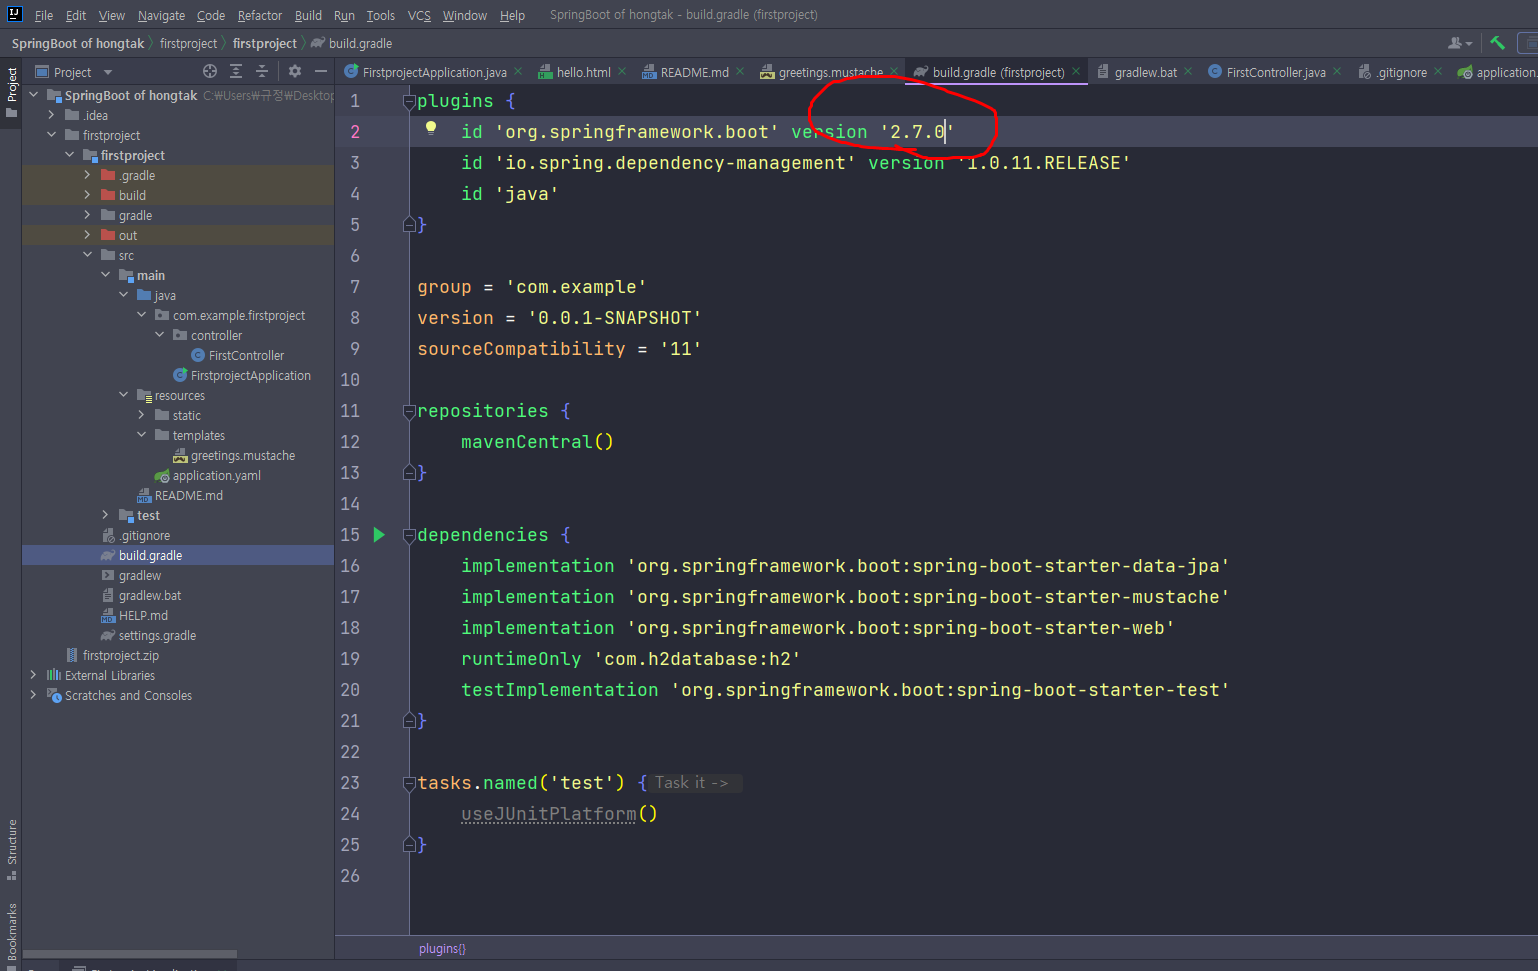This screenshot has width=1538, height=971.
Task: Open the Refactor menu
Action: click(x=260, y=15)
